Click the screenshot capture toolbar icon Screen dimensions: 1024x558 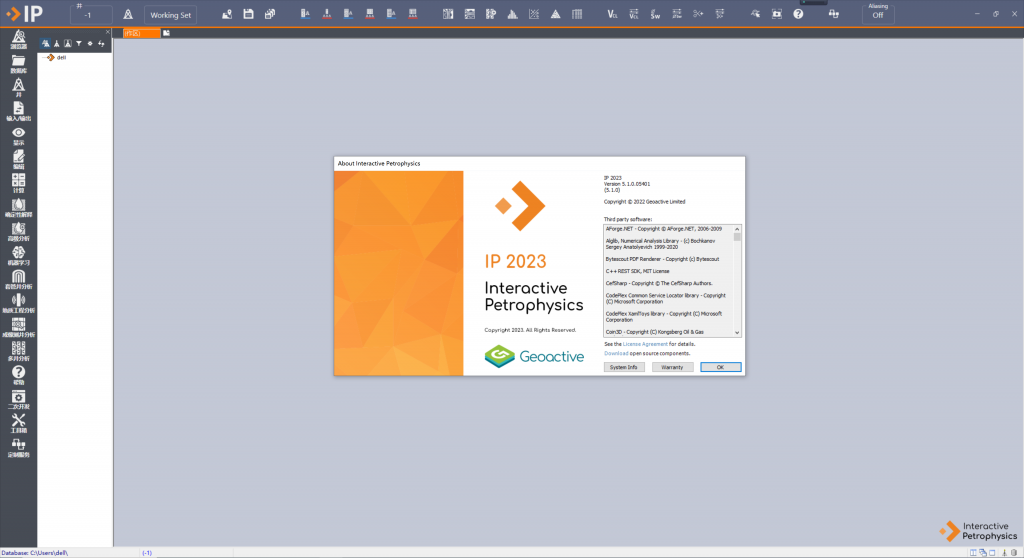pyautogui.click(x=776, y=14)
